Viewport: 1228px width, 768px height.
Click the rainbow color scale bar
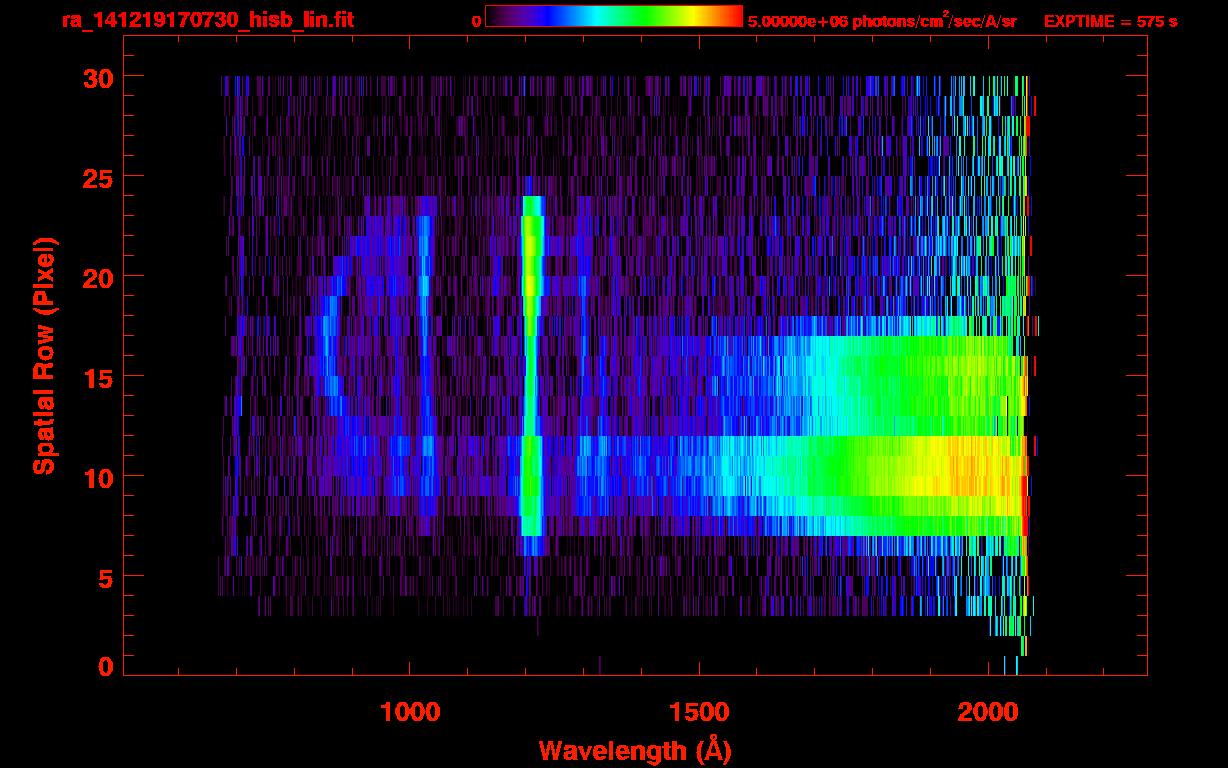pyautogui.click(x=614, y=16)
